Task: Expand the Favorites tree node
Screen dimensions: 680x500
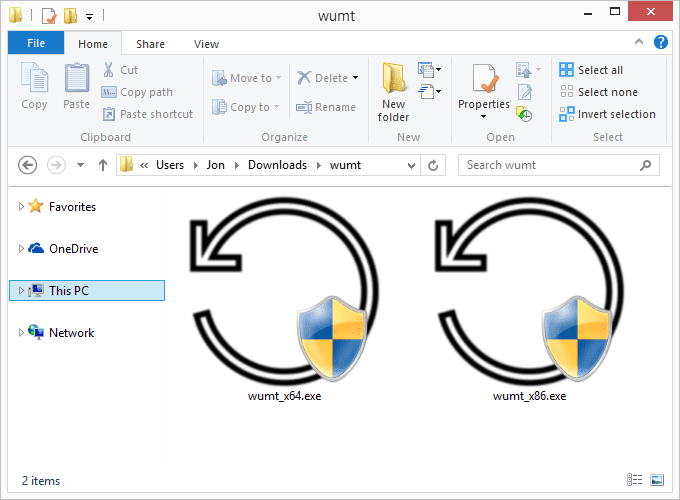Action: coord(20,207)
